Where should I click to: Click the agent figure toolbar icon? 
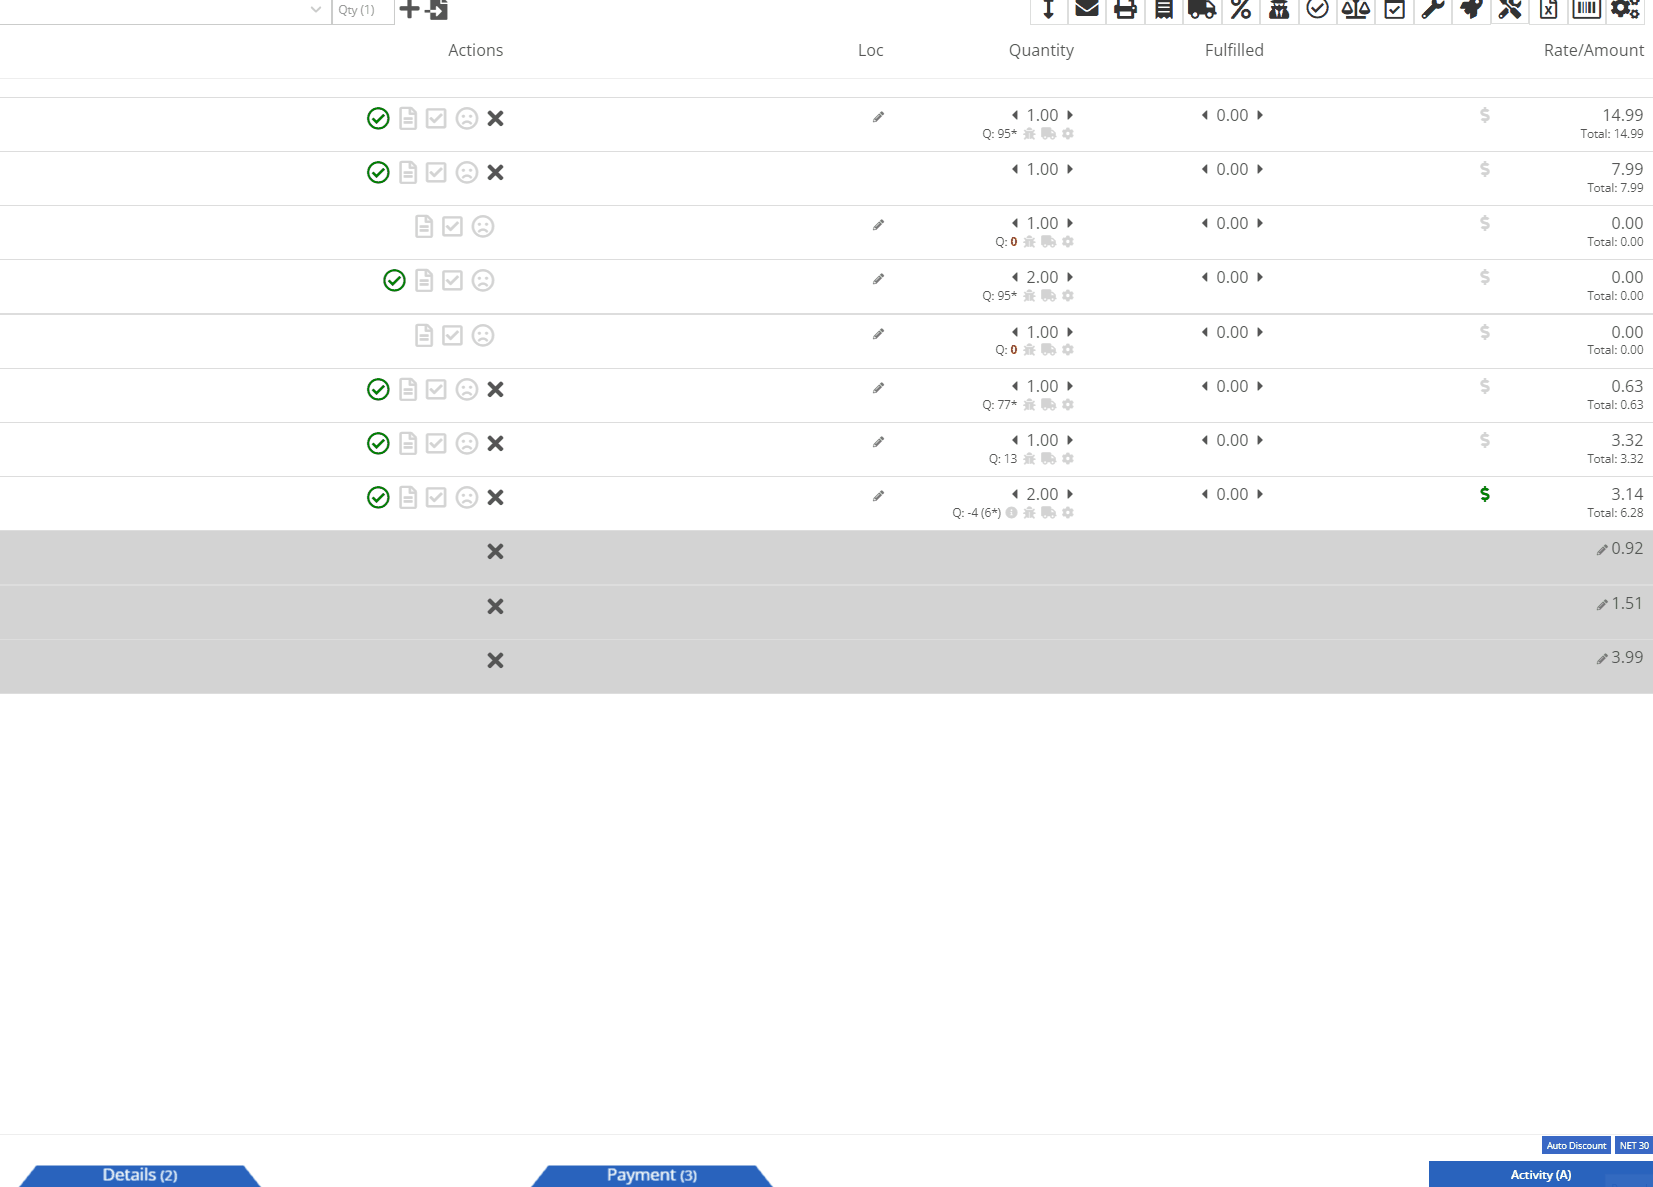coord(1279,9)
